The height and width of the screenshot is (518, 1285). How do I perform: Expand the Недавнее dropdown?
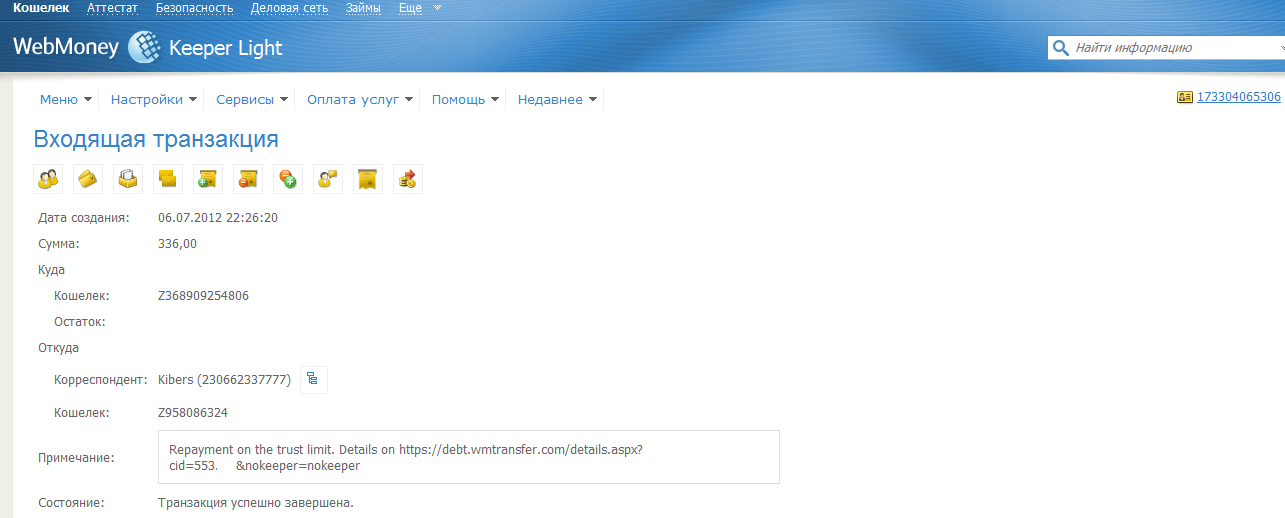click(557, 99)
